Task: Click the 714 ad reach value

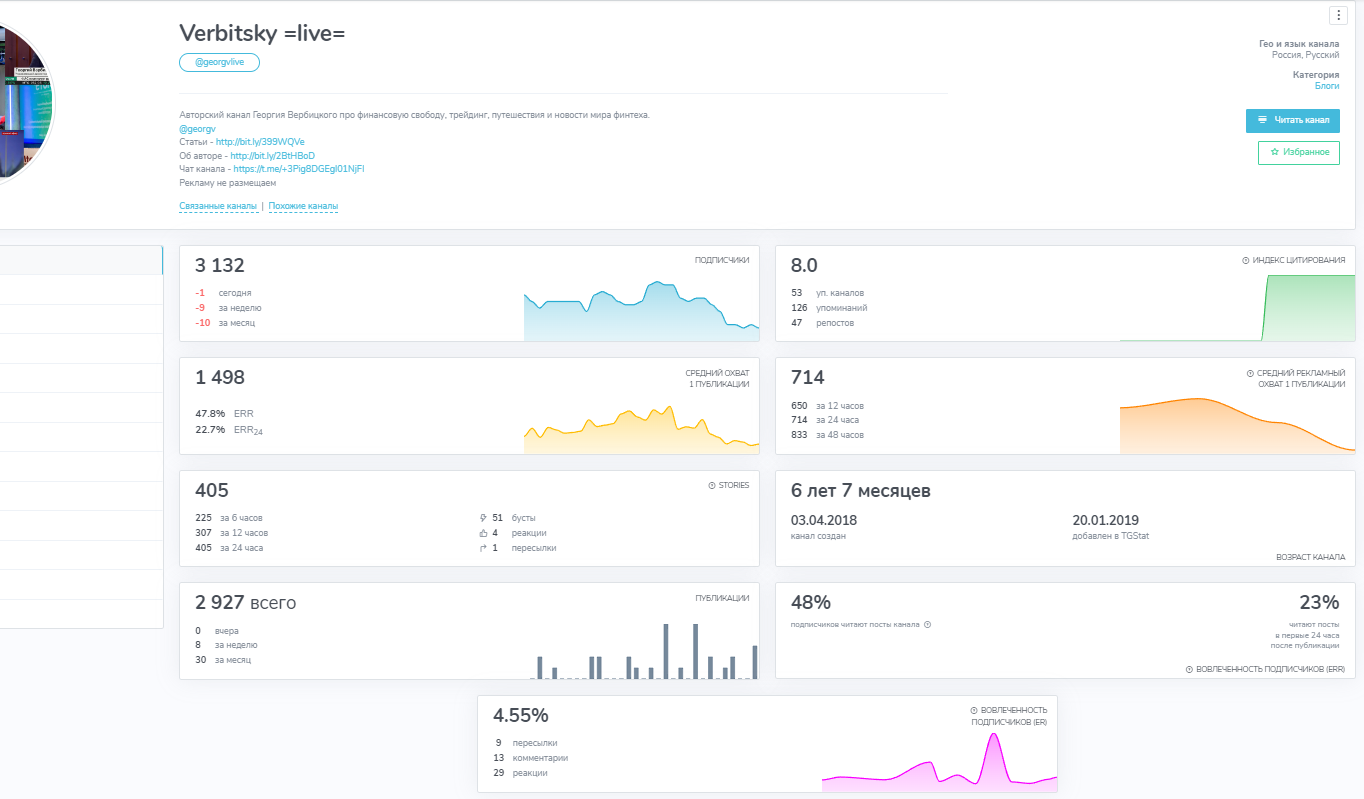Action: [807, 377]
